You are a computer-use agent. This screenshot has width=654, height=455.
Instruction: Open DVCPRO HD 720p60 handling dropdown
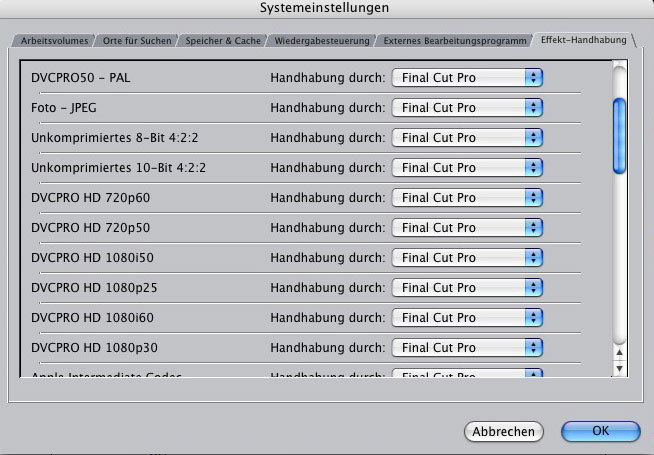point(466,197)
